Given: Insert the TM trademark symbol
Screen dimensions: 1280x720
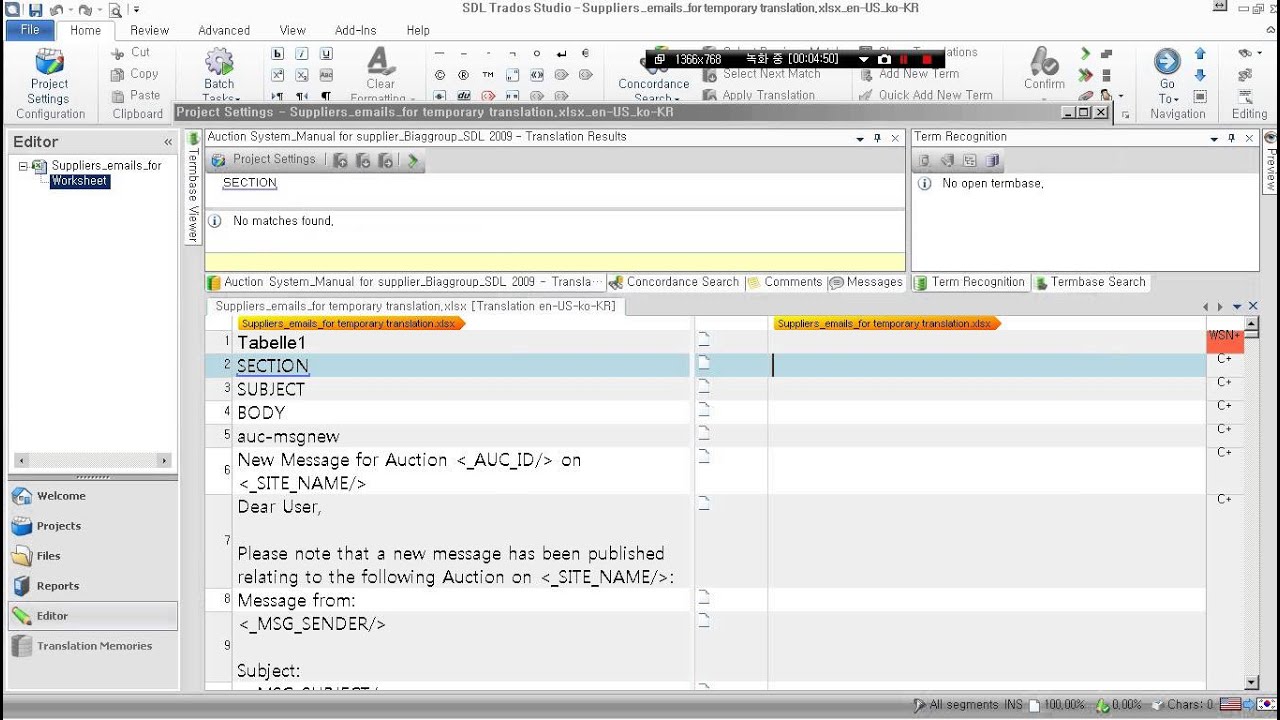Looking at the screenshot, I should (x=488, y=75).
